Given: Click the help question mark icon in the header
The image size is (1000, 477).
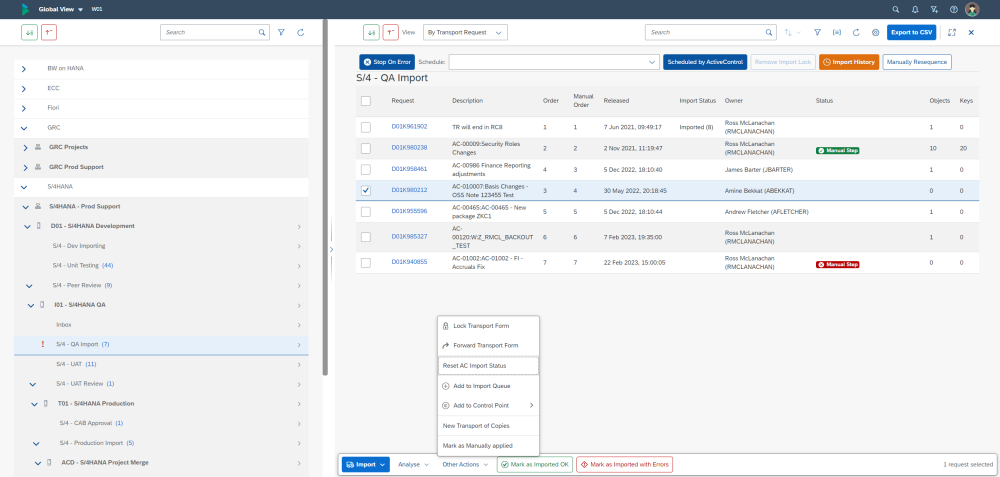Looking at the screenshot, I should (x=953, y=9).
